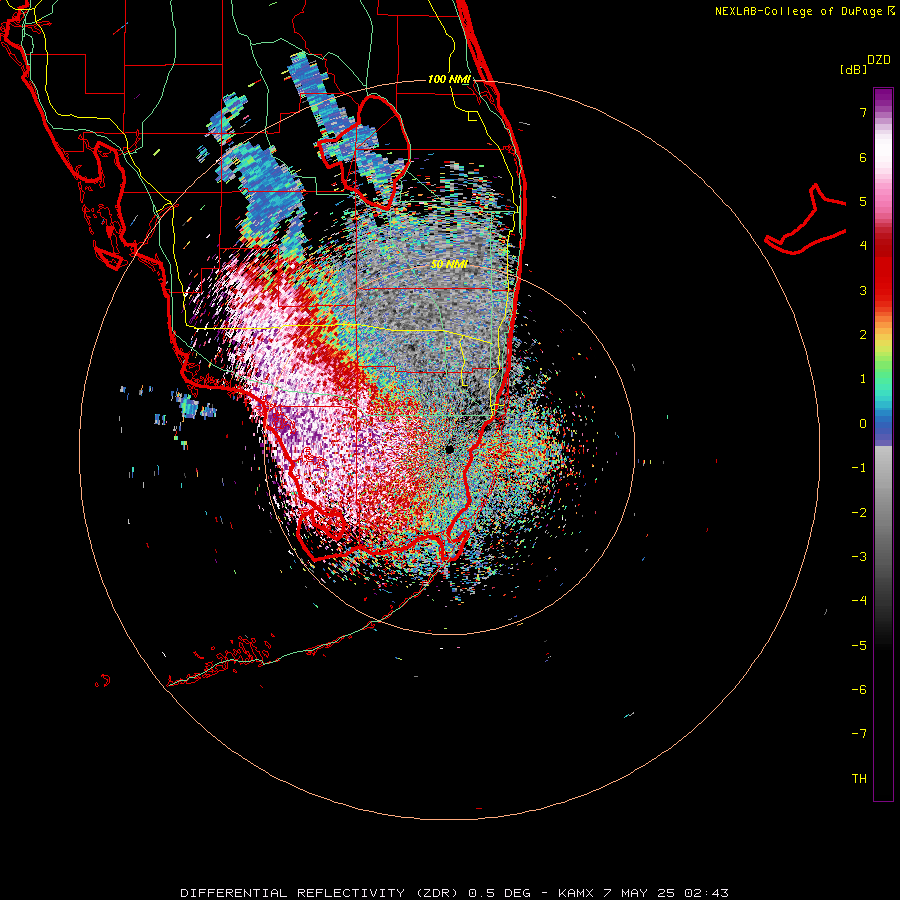Select the 3 tick label on color scale
Viewport: 900px width, 900px height.
pyautogui.click(x=863, y=290)
